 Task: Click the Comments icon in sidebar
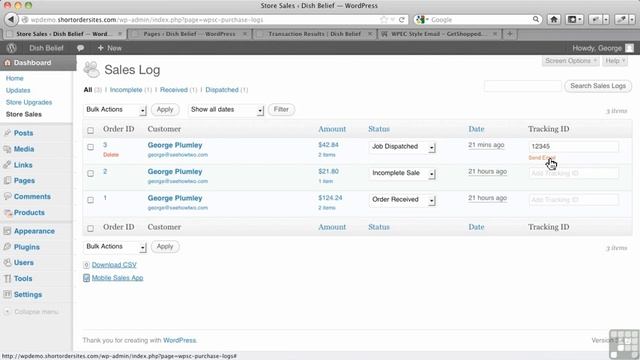pyautogui.click(x=7, y=196)
